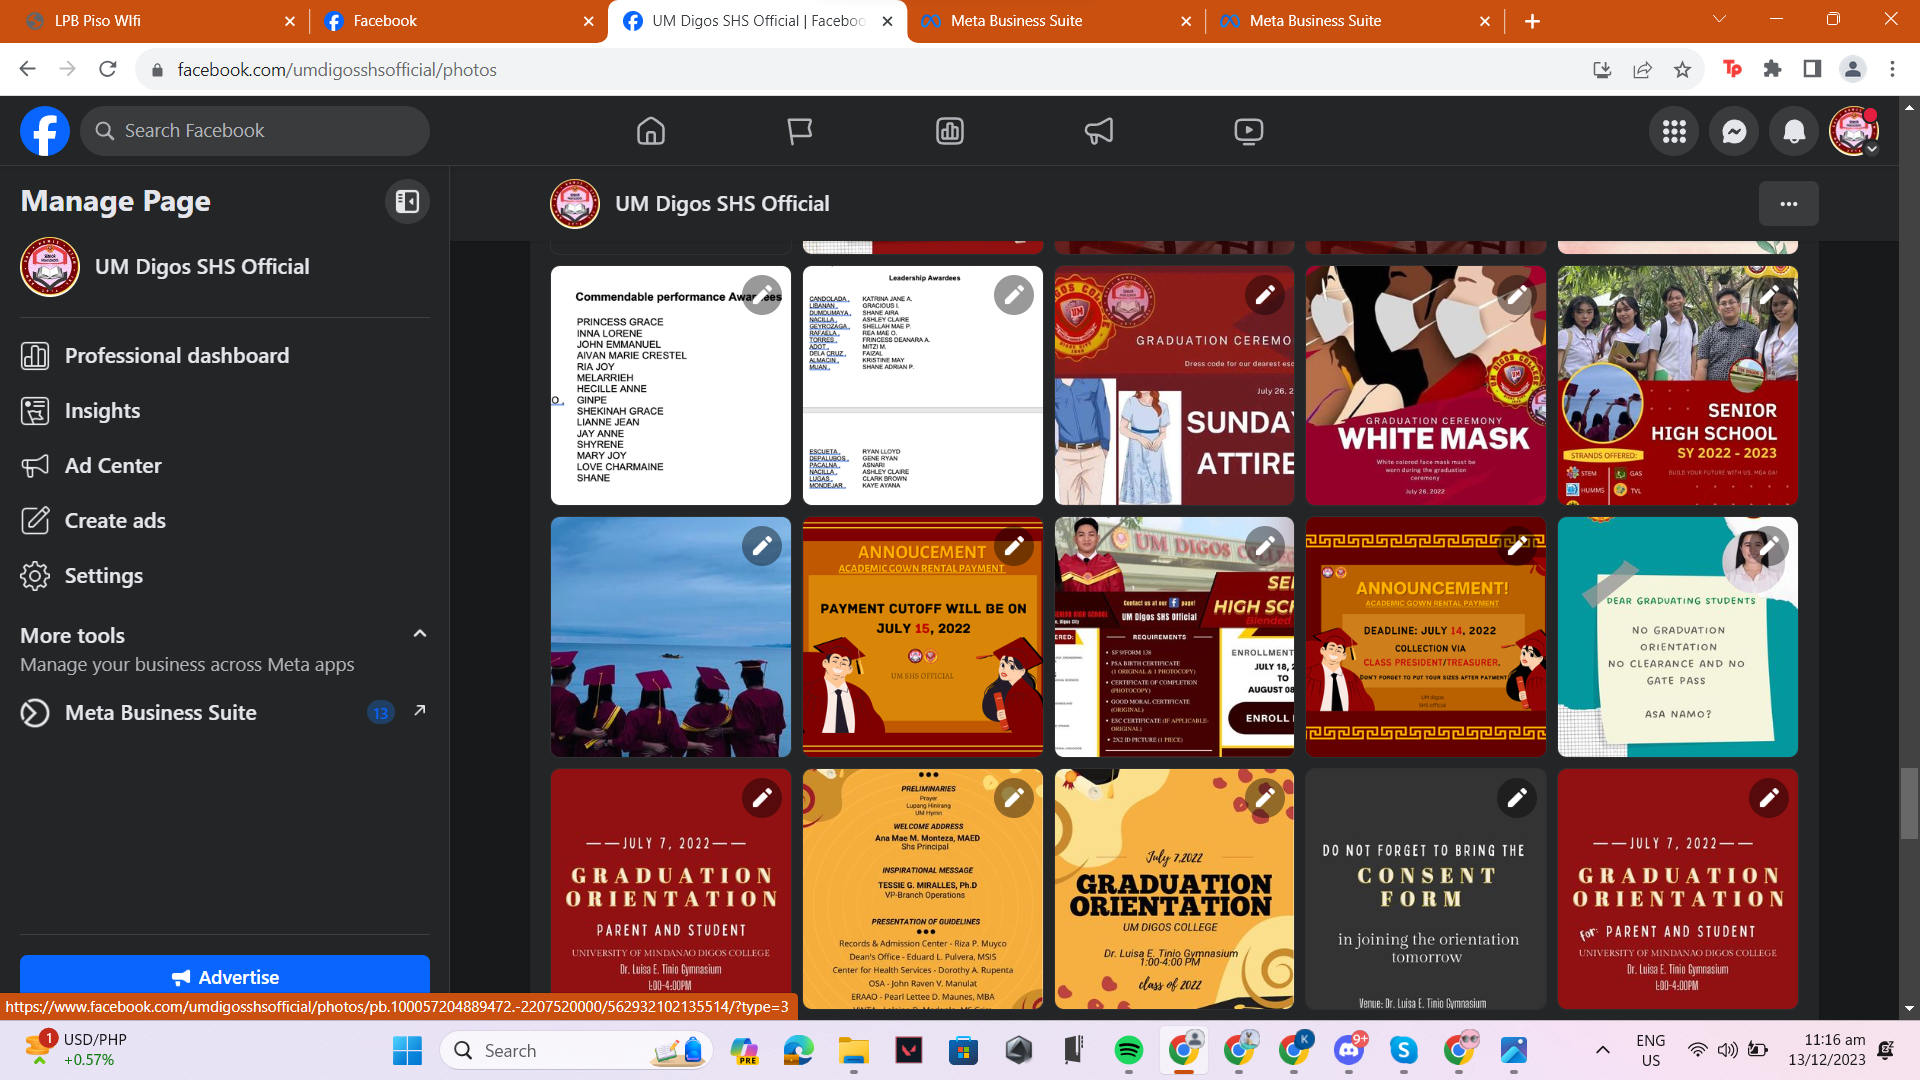This screenshot has height=1080, width=1920.
Task: Bookmark this page with star icon
Action: [1683, 69]
